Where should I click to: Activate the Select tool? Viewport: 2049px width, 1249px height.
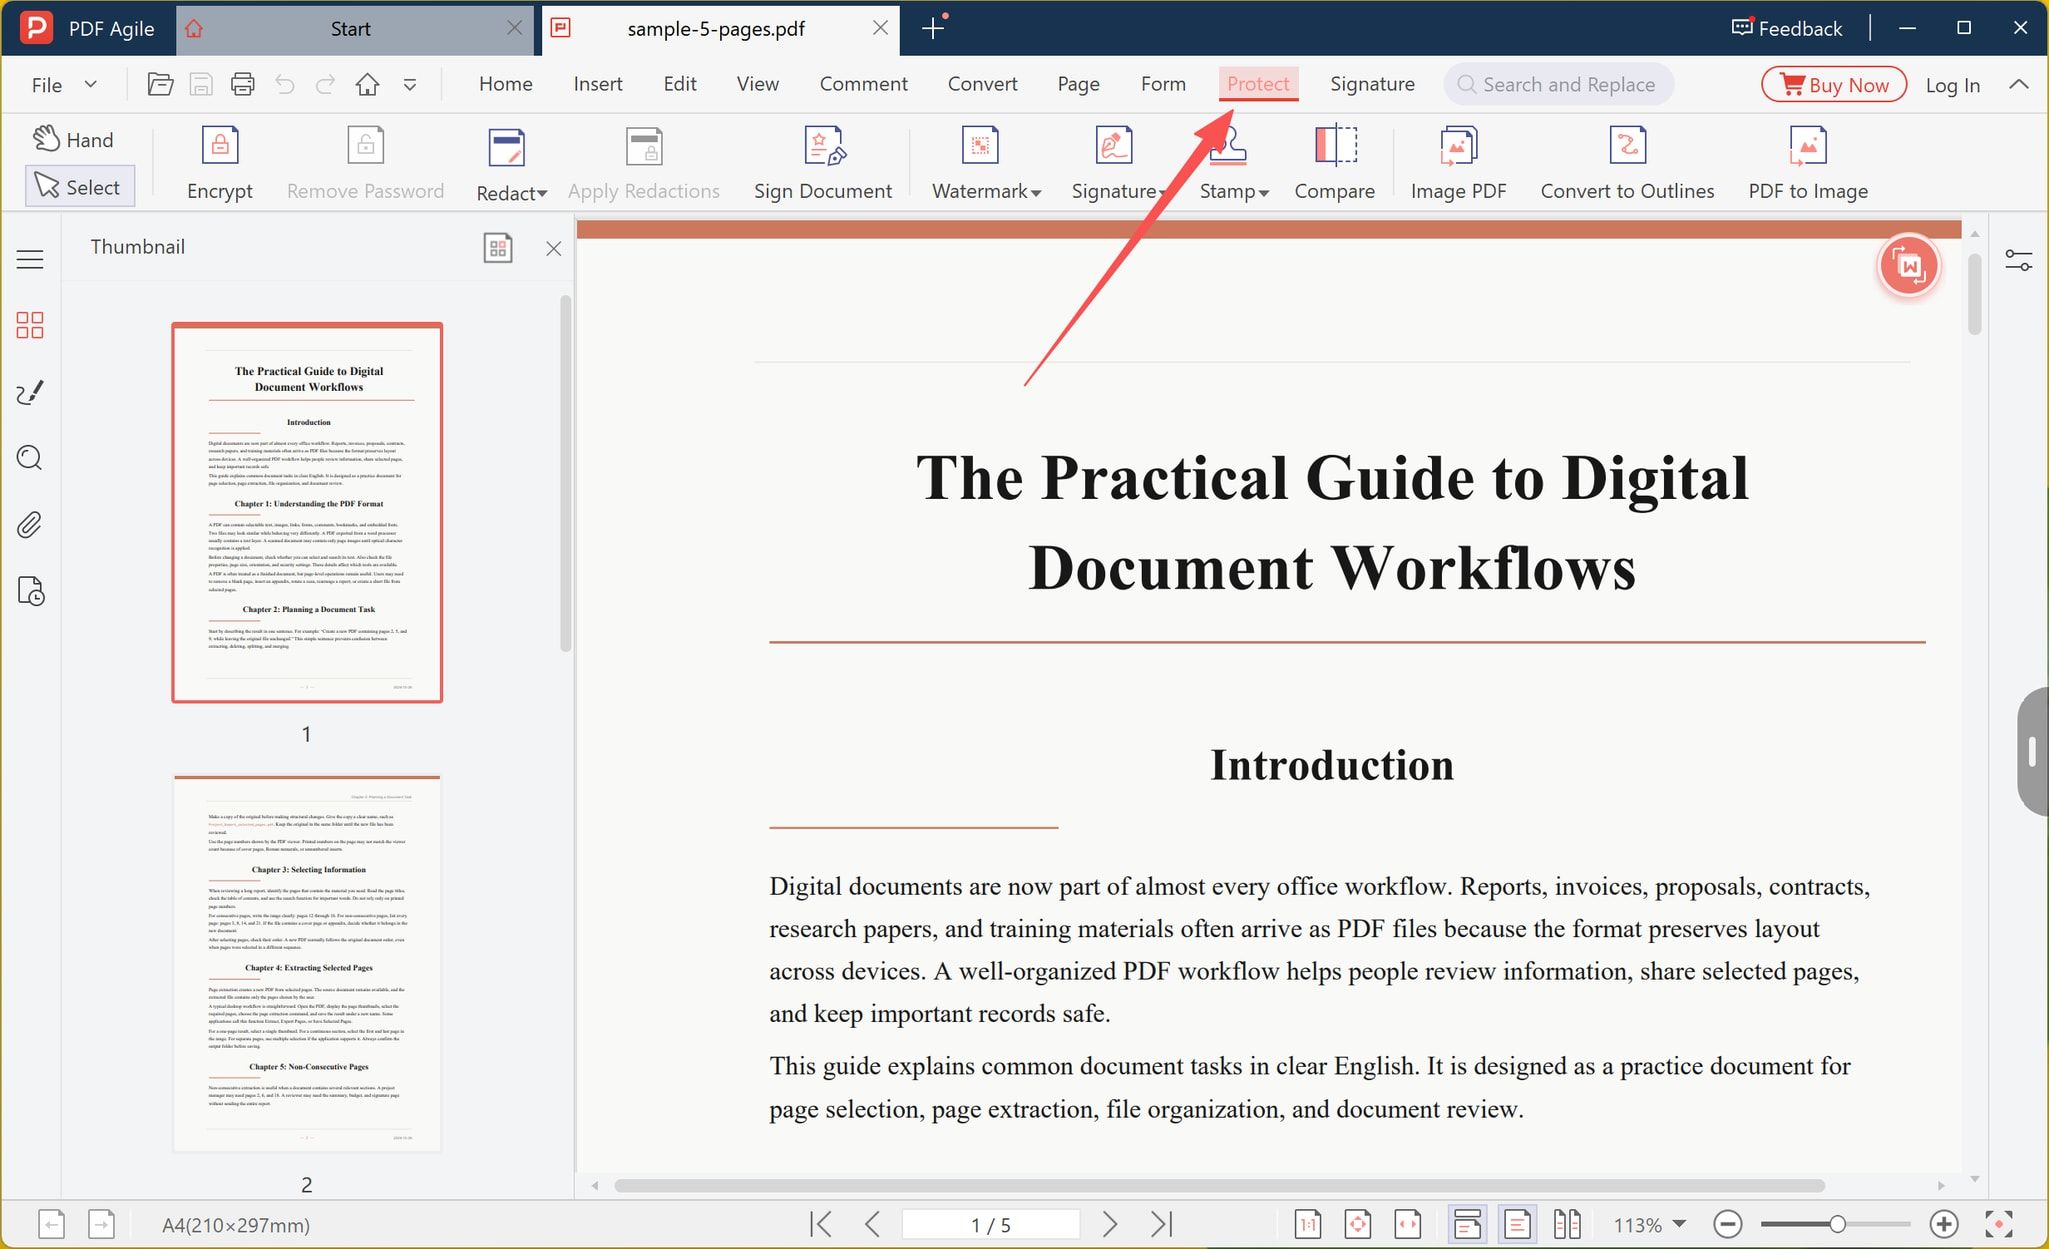[79, 187]
